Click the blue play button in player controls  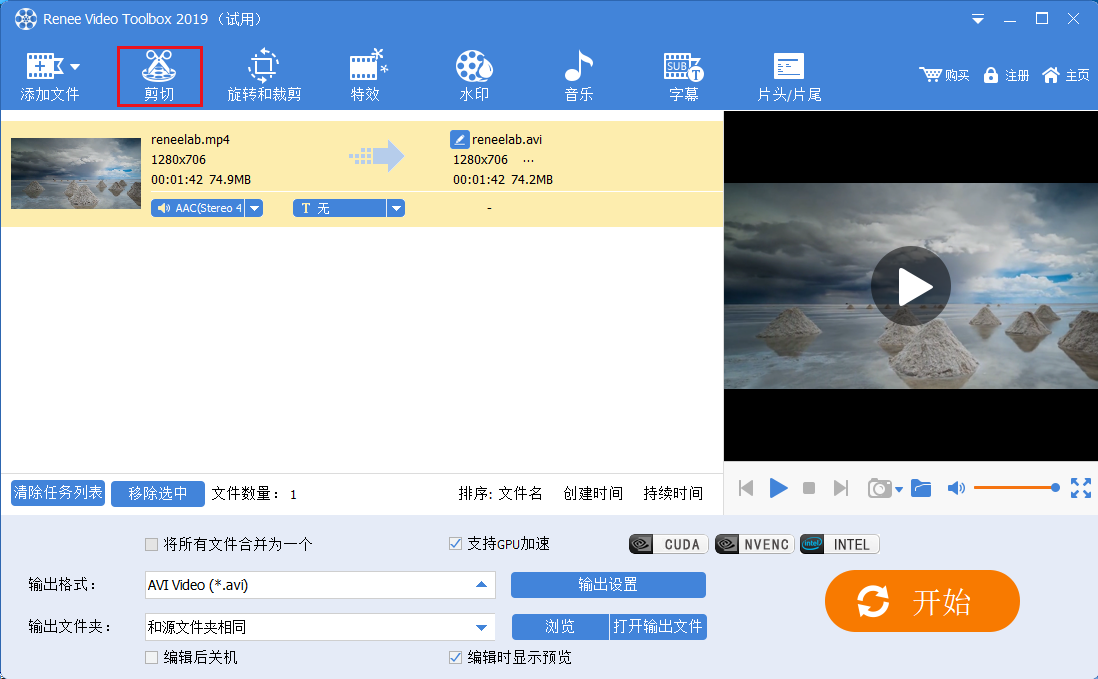778,488
